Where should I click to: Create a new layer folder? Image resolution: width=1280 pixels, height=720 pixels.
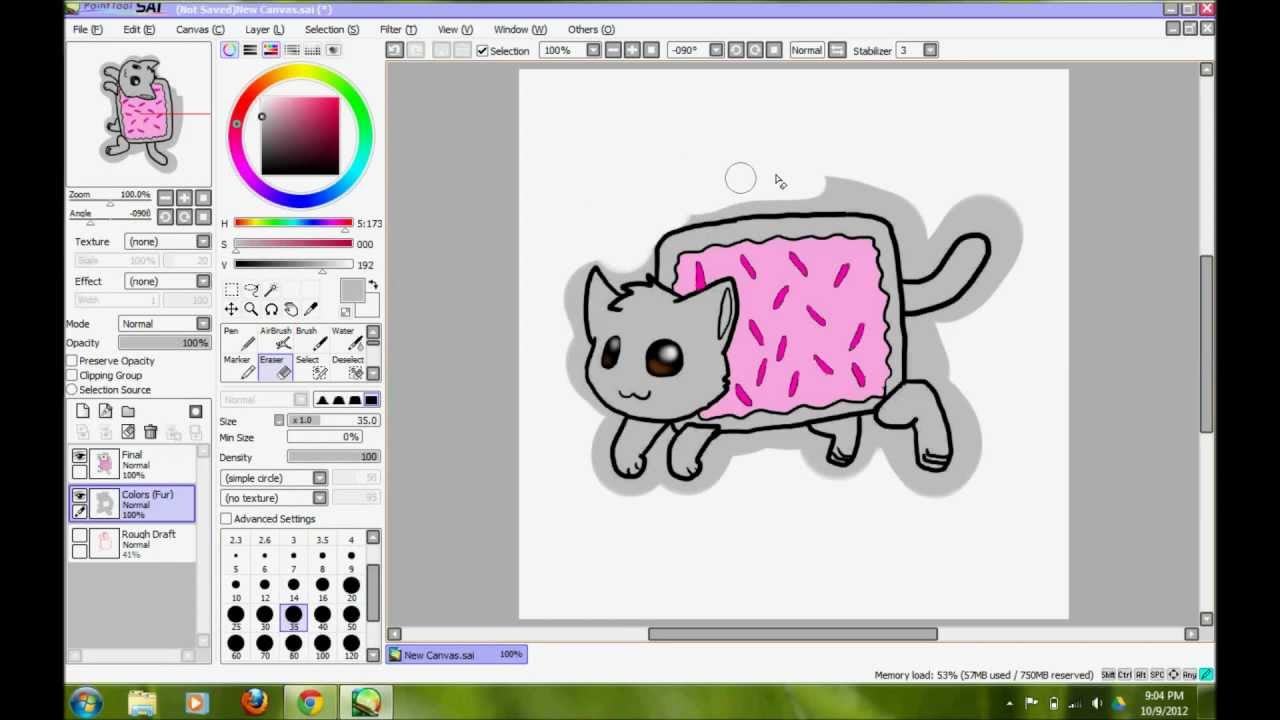[x=128, y=411]
